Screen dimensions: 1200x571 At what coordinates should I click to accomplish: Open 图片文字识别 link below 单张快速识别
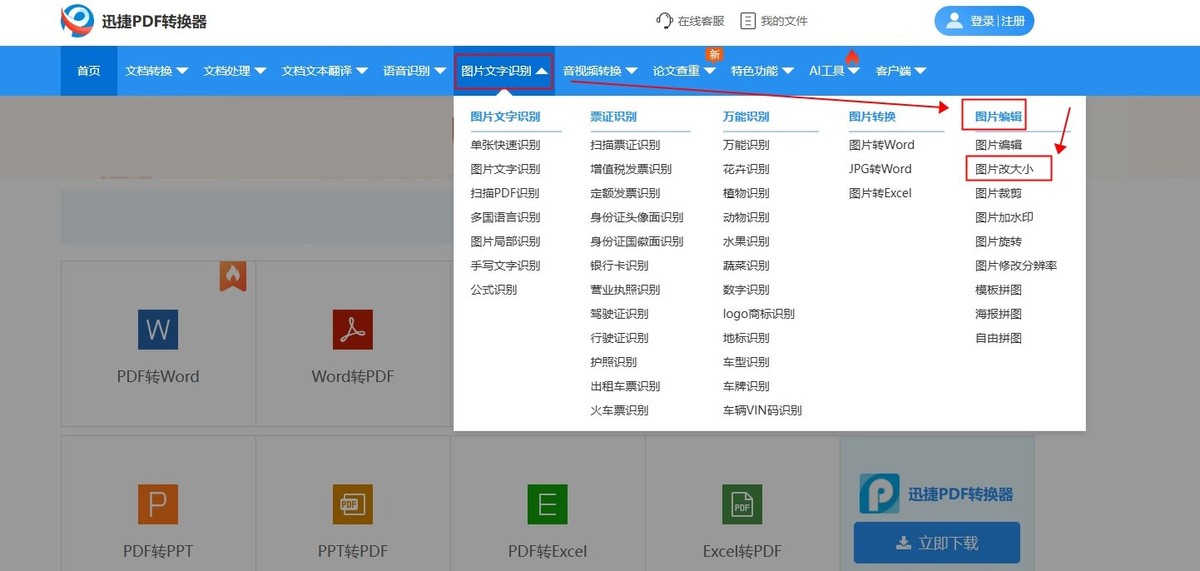505,169
